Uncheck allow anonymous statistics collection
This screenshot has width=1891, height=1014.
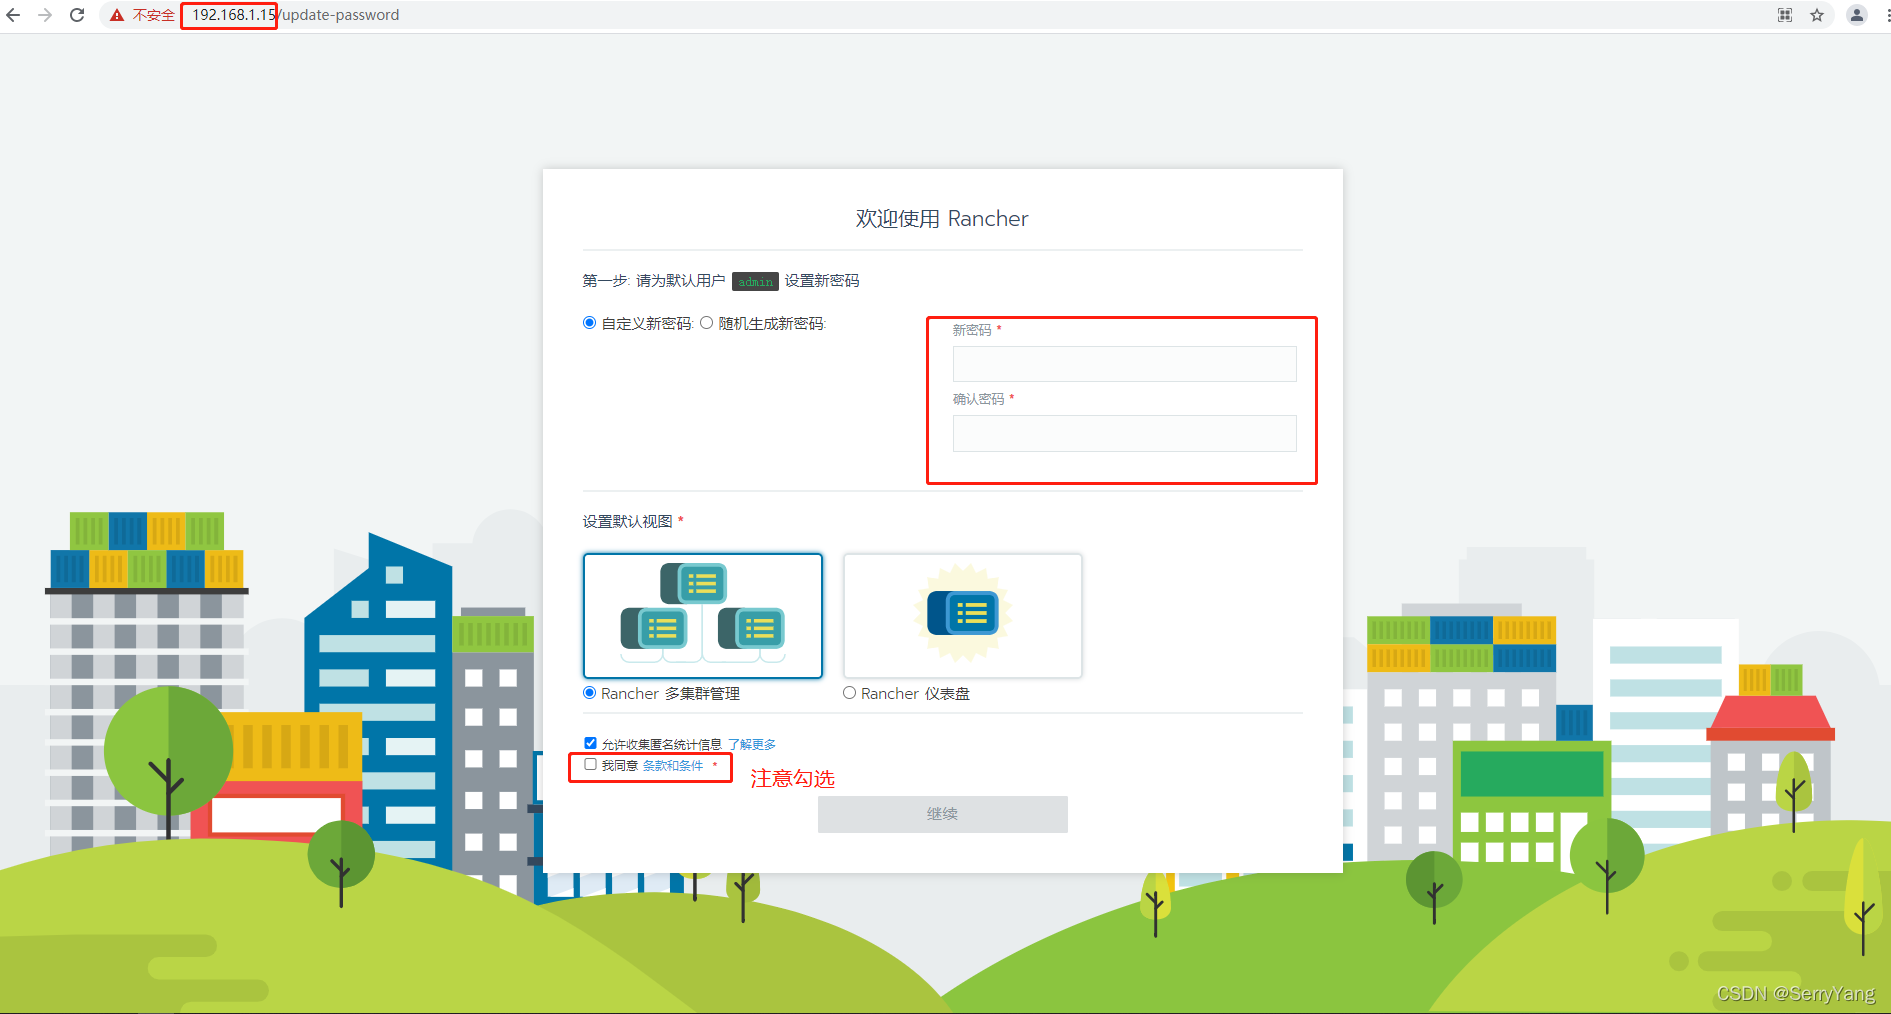[x=590, y=743]
